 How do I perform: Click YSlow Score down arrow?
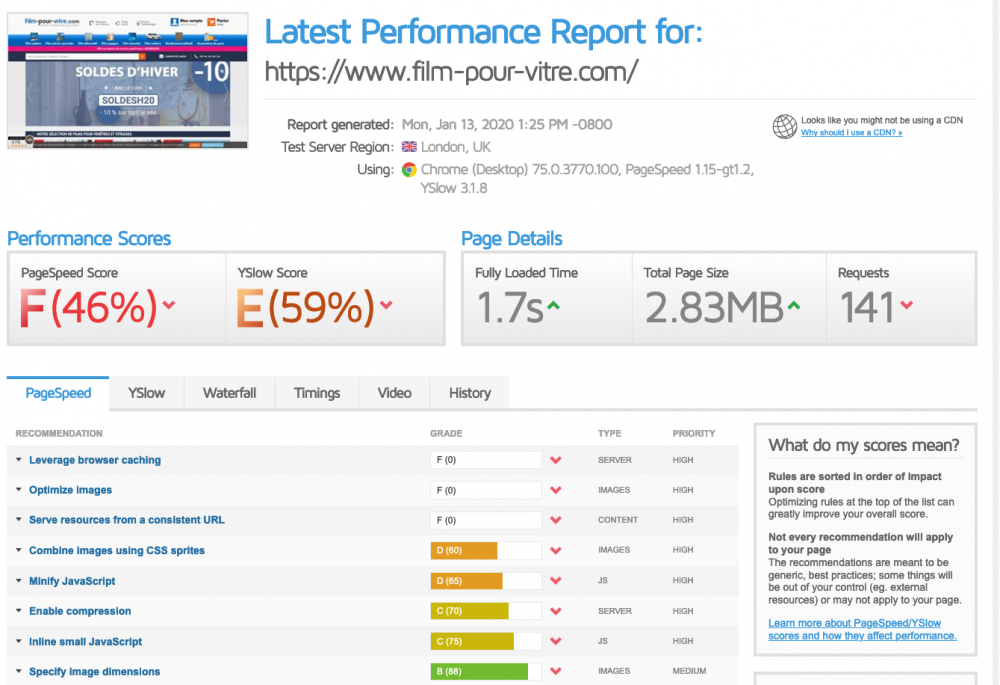coord(386,305)
